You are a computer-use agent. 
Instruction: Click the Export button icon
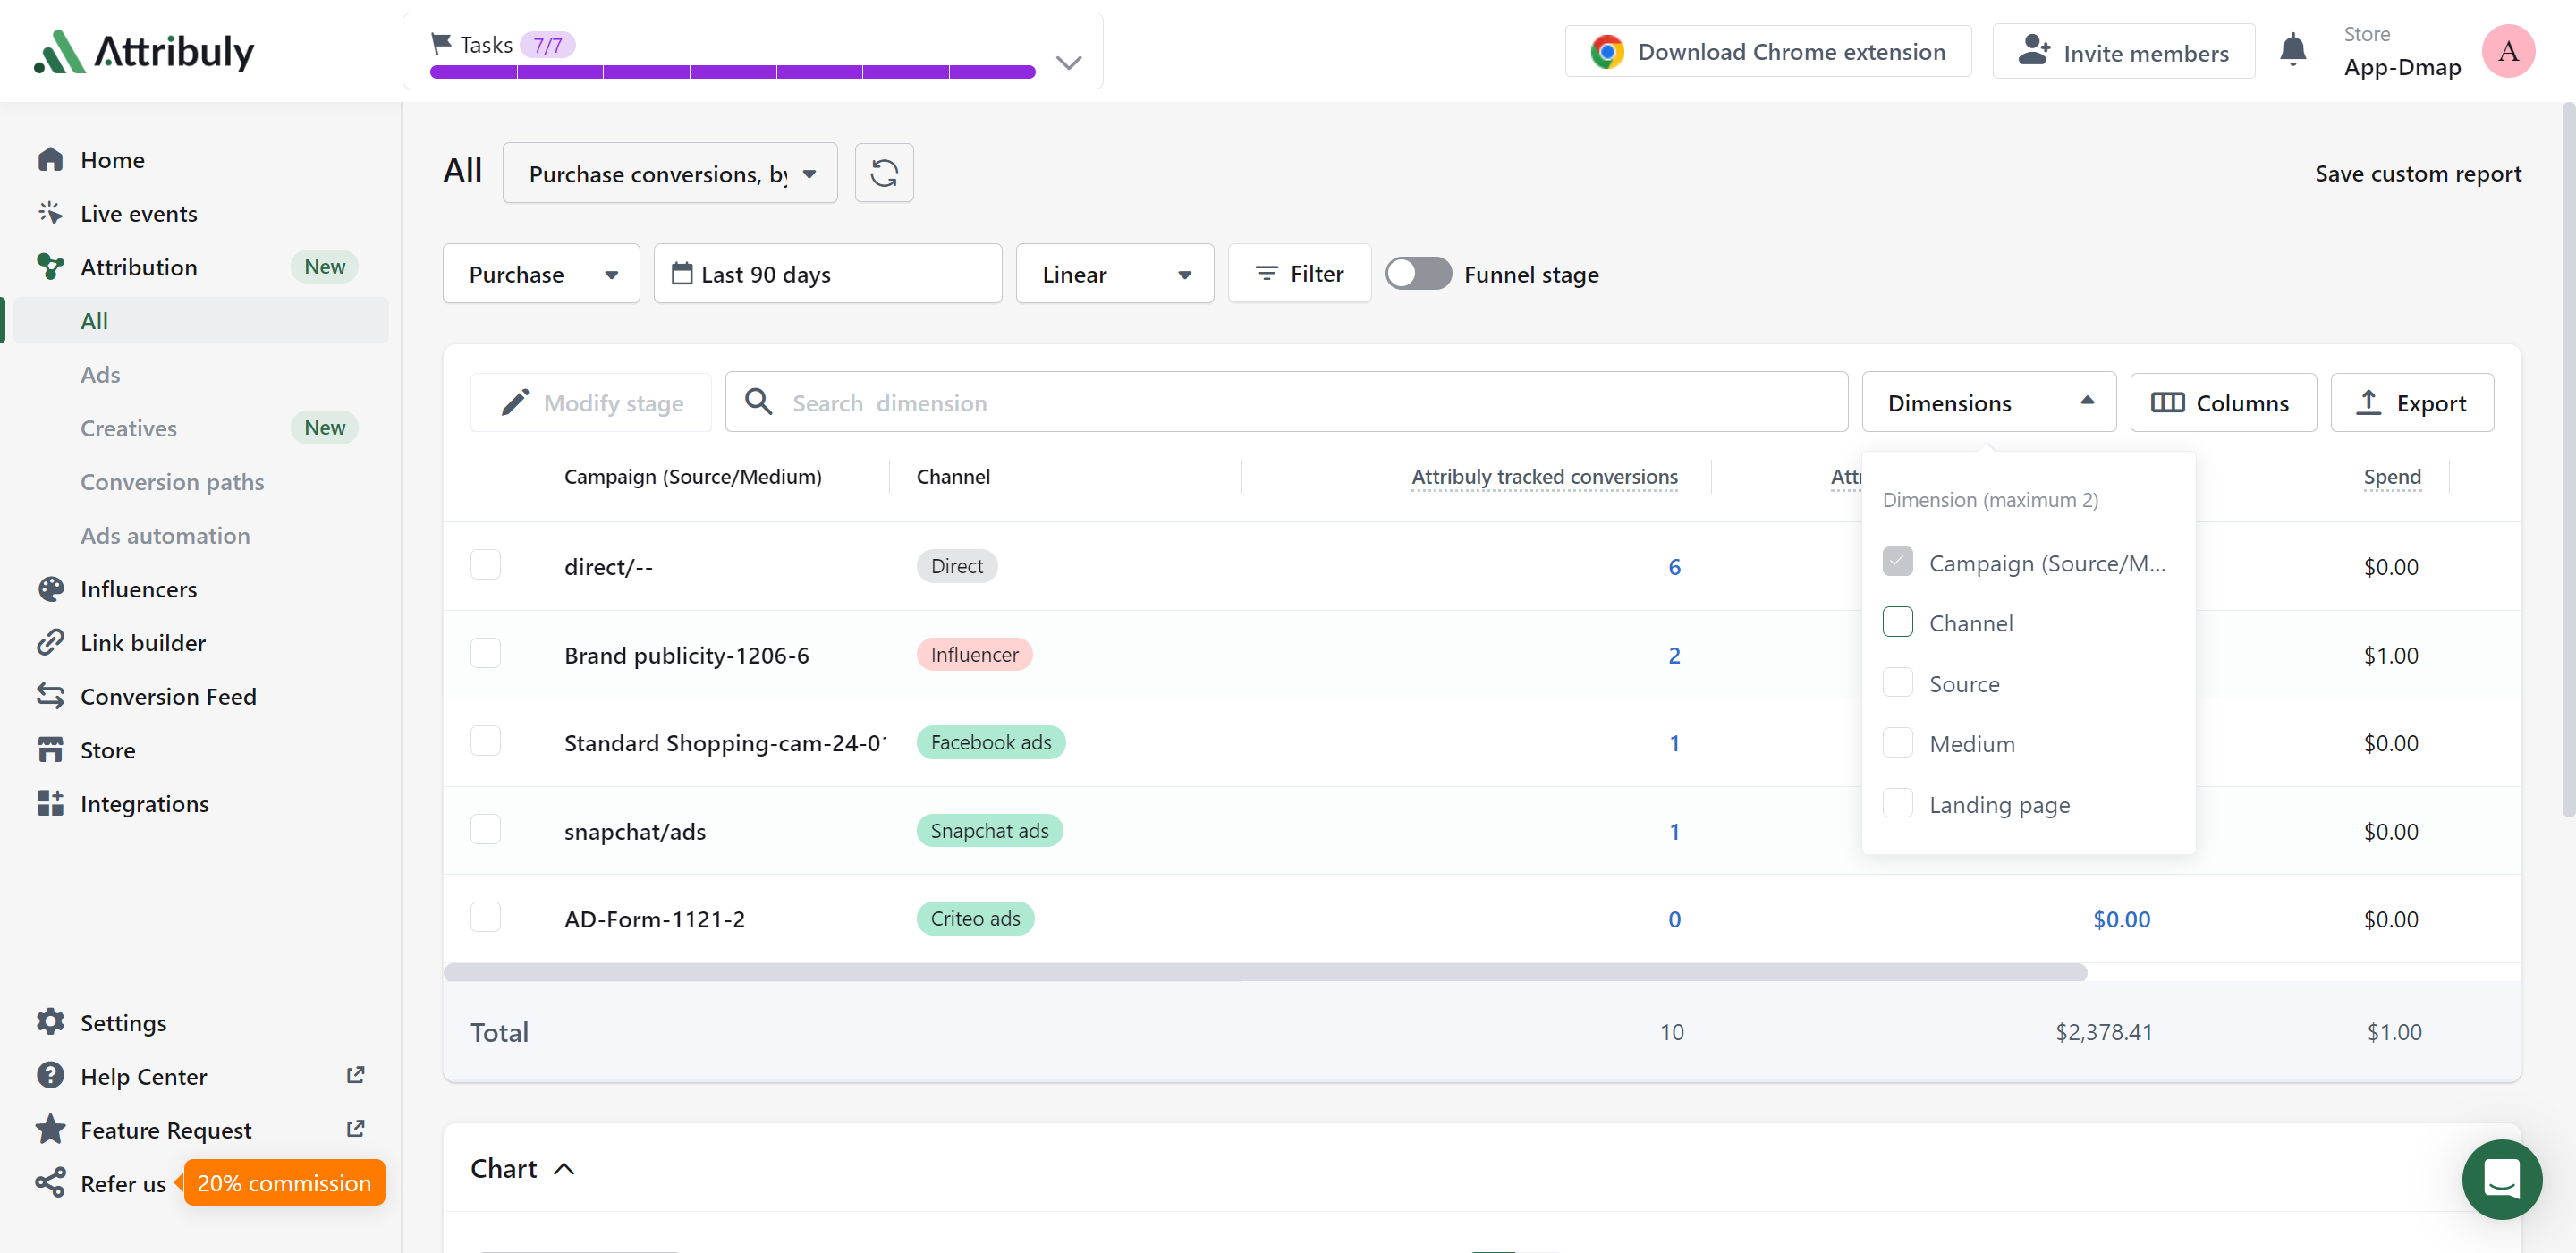(x=2369, y=401)
